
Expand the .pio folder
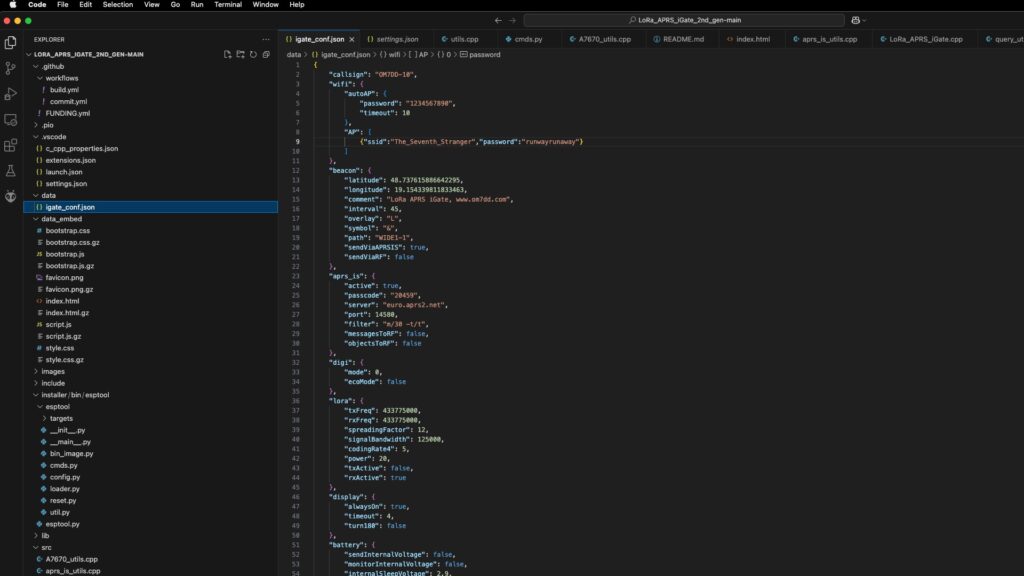pyautogui.click(x=48, y=125)
